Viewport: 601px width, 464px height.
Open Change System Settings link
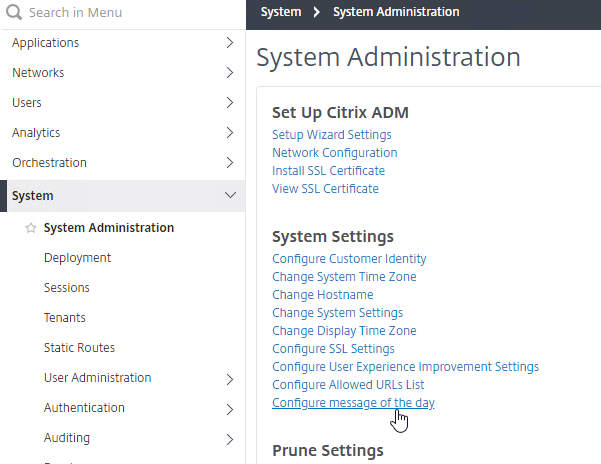pos(338,313)
